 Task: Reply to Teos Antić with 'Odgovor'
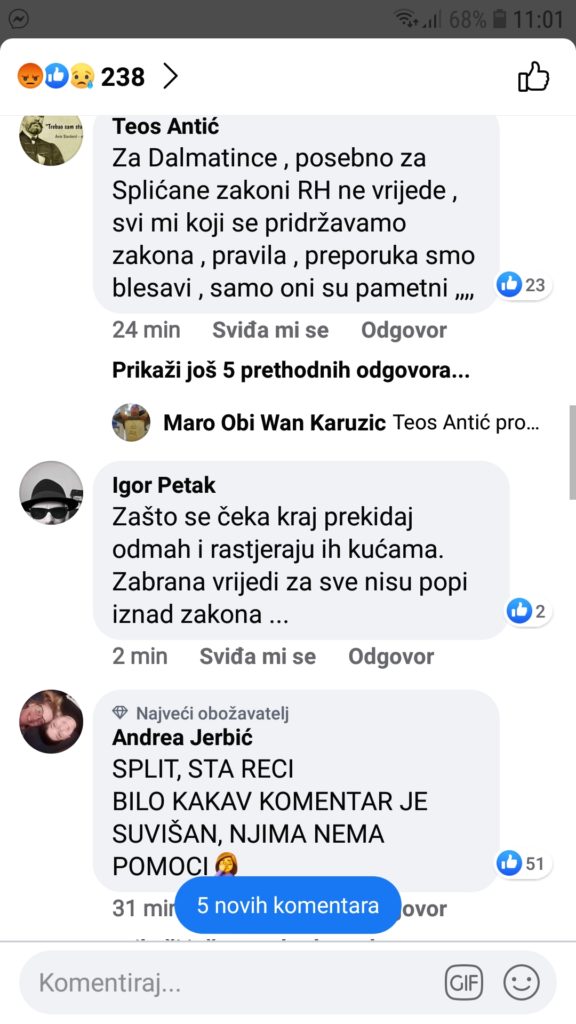tap(404, 330)
